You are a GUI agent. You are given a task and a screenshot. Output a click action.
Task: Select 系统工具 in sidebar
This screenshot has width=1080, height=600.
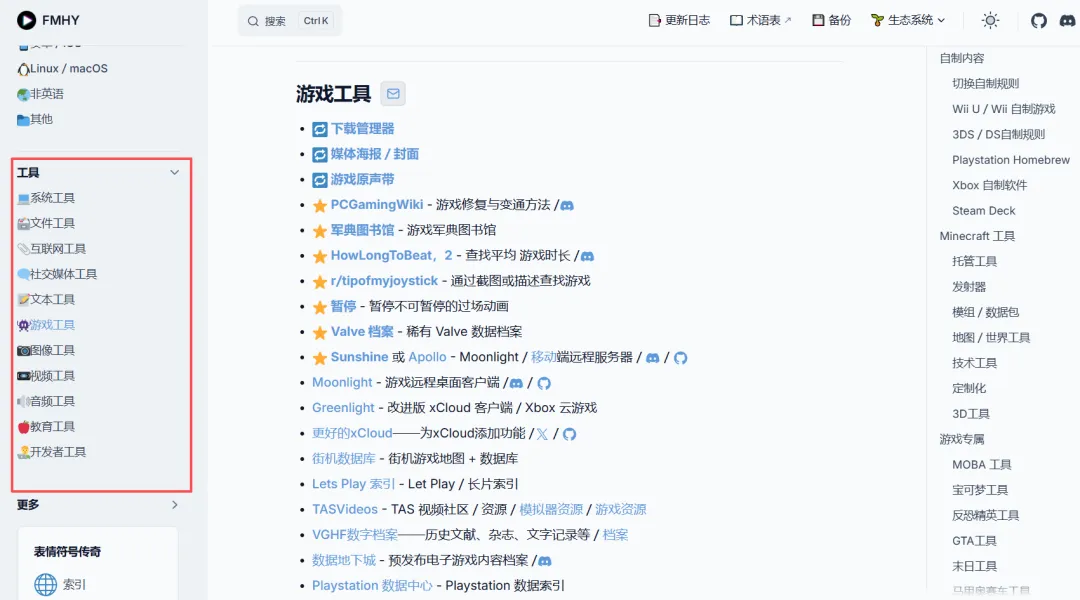(x=46, y=198)
